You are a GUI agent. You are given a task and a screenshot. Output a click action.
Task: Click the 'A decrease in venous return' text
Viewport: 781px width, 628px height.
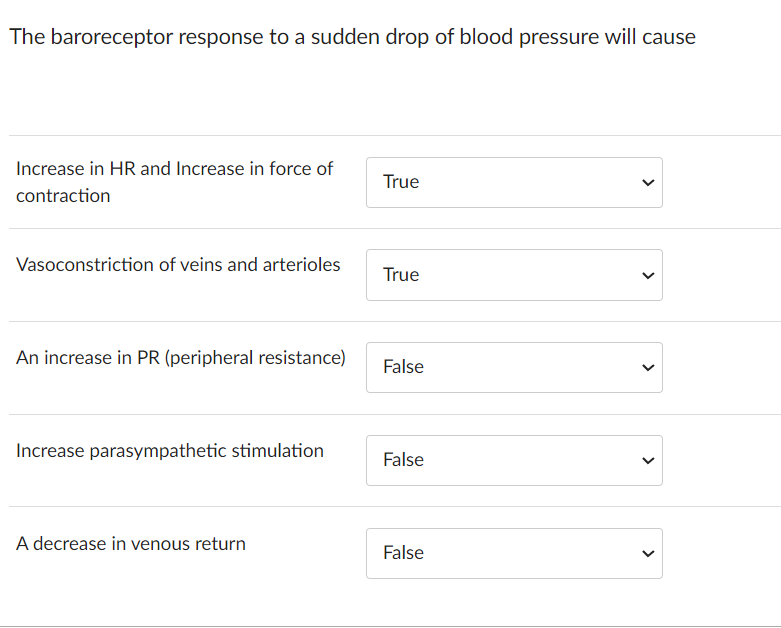click(131, 544)
